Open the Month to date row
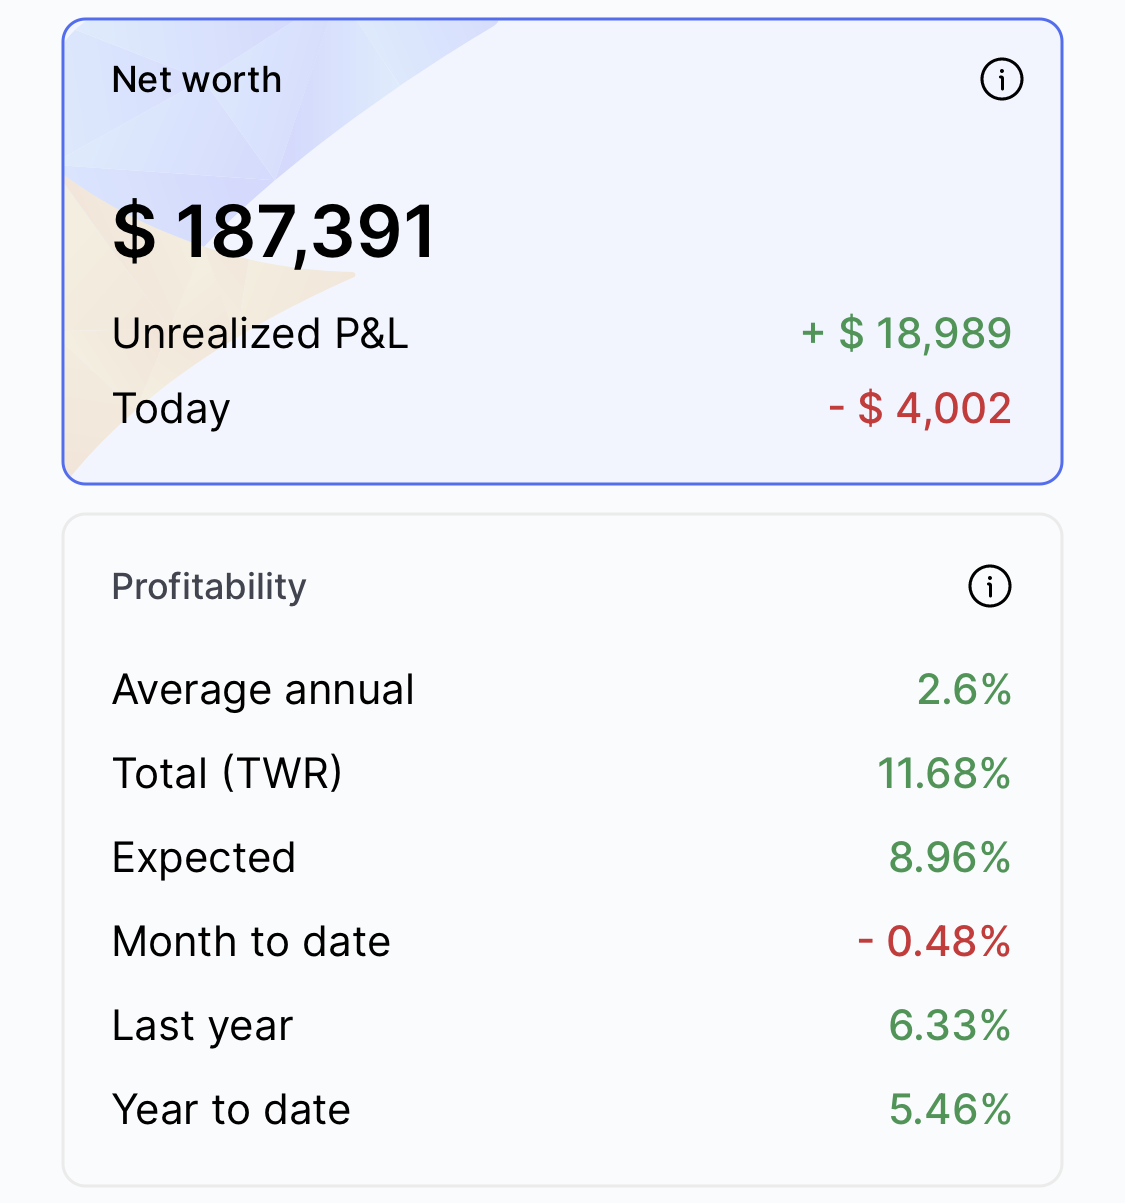 pos(251,942)
